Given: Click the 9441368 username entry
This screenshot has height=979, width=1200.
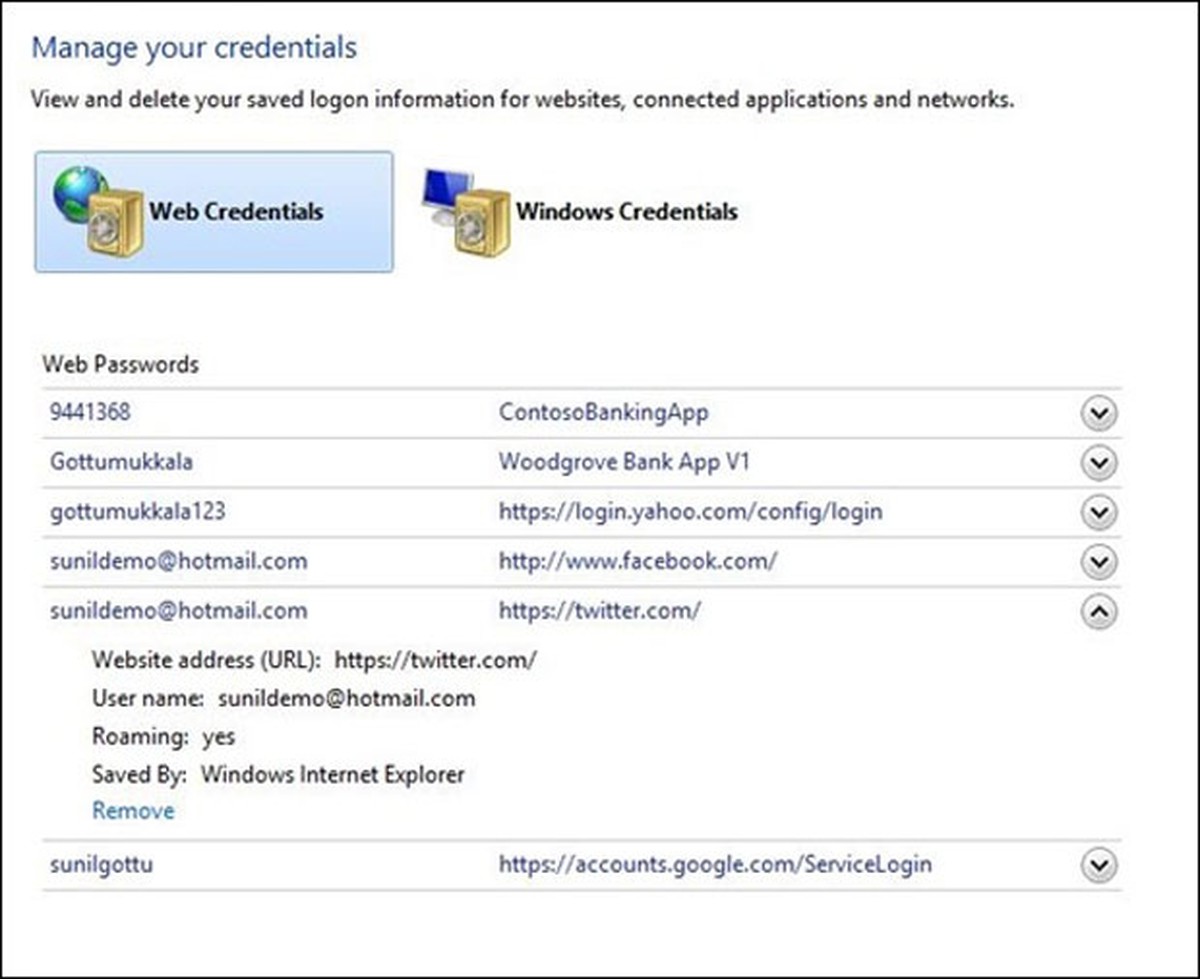Looking at the screenshot, I should (x=90, y=412).
